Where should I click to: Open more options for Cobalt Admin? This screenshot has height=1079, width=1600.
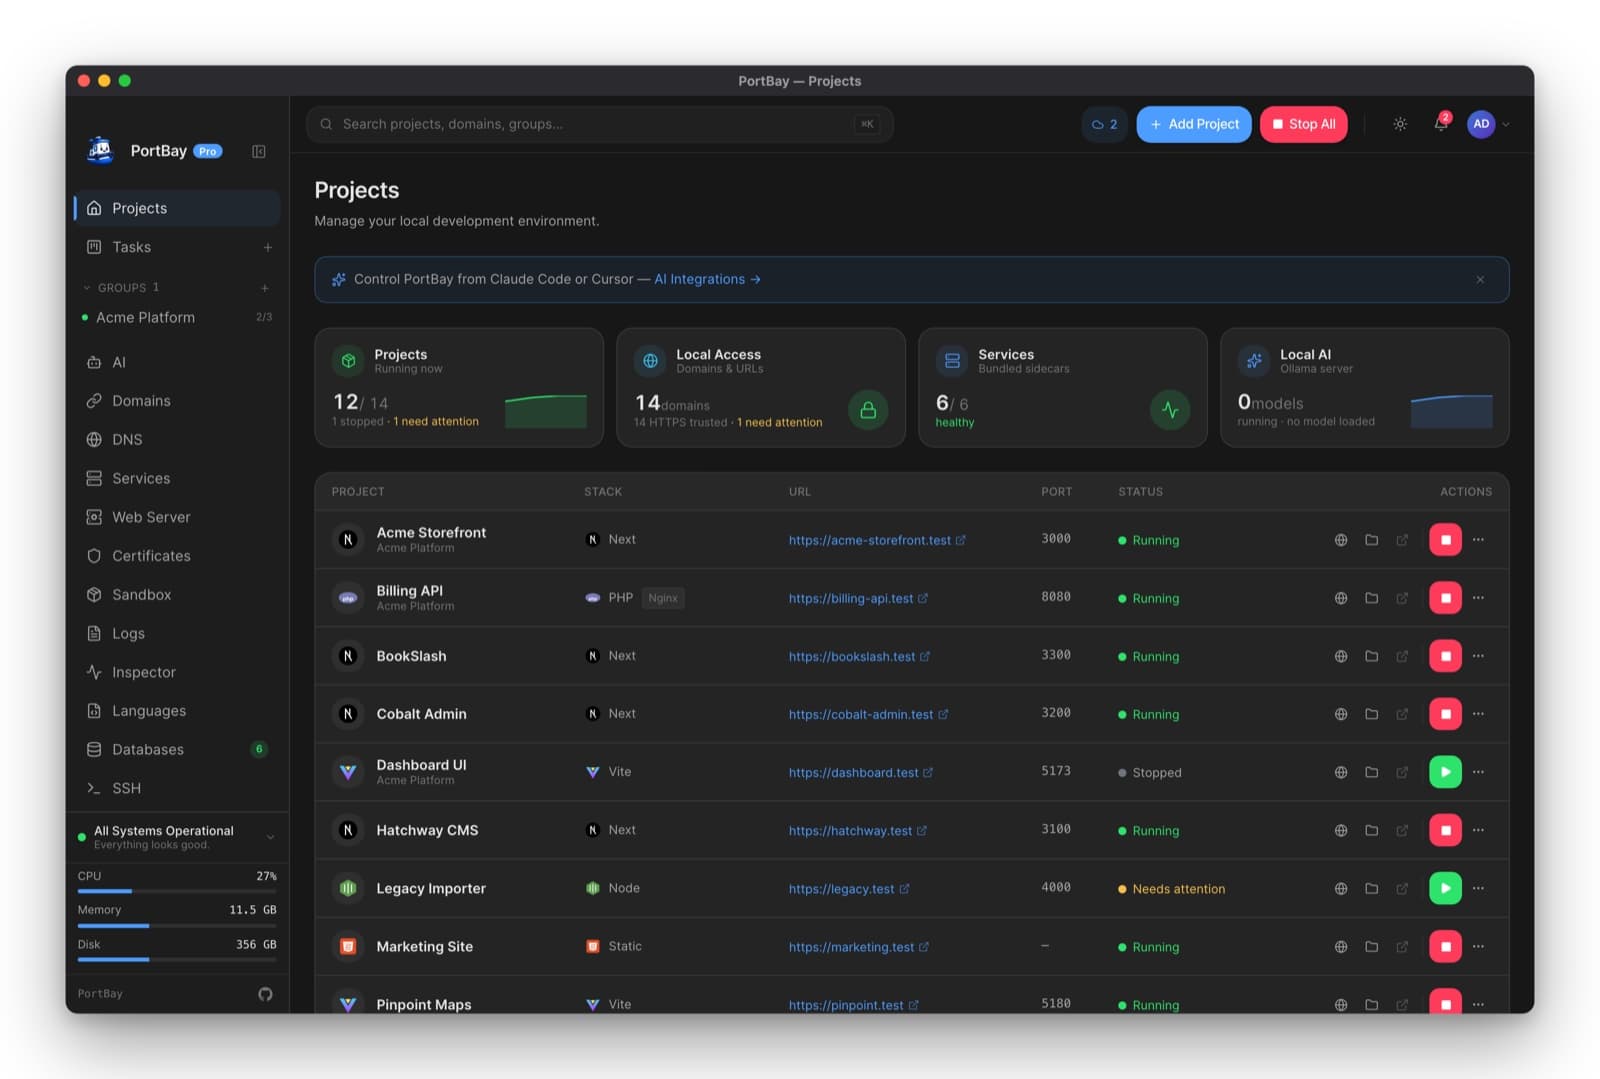click(1479, 714)
